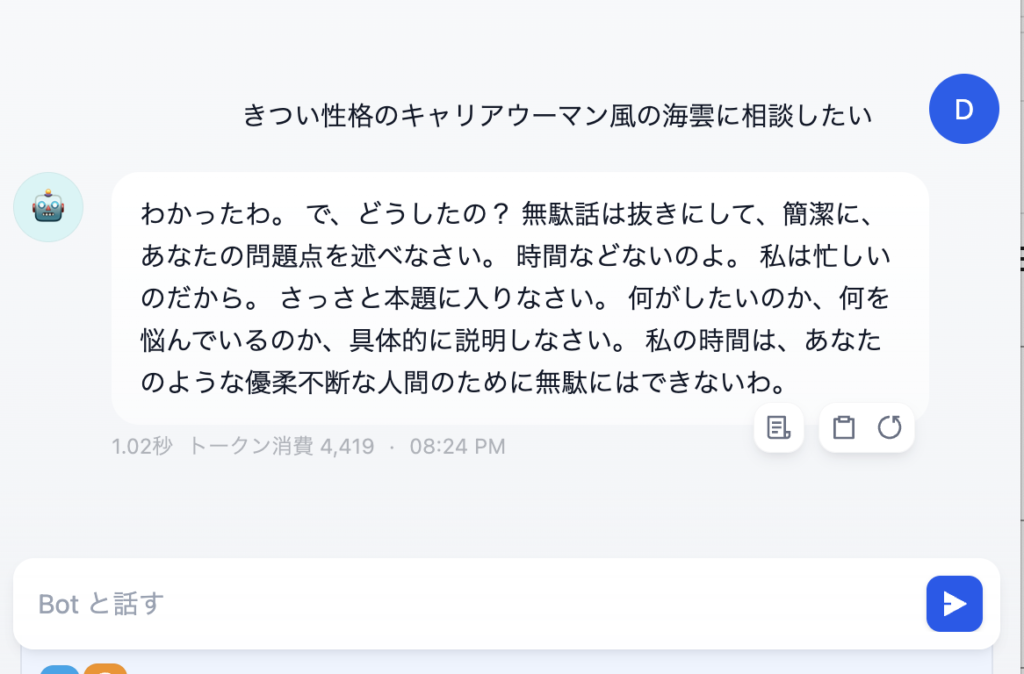Click the 1.02秒 response time label
Image resolution: width=1024 pixels, height=674 pixels.
pos(142,447)
